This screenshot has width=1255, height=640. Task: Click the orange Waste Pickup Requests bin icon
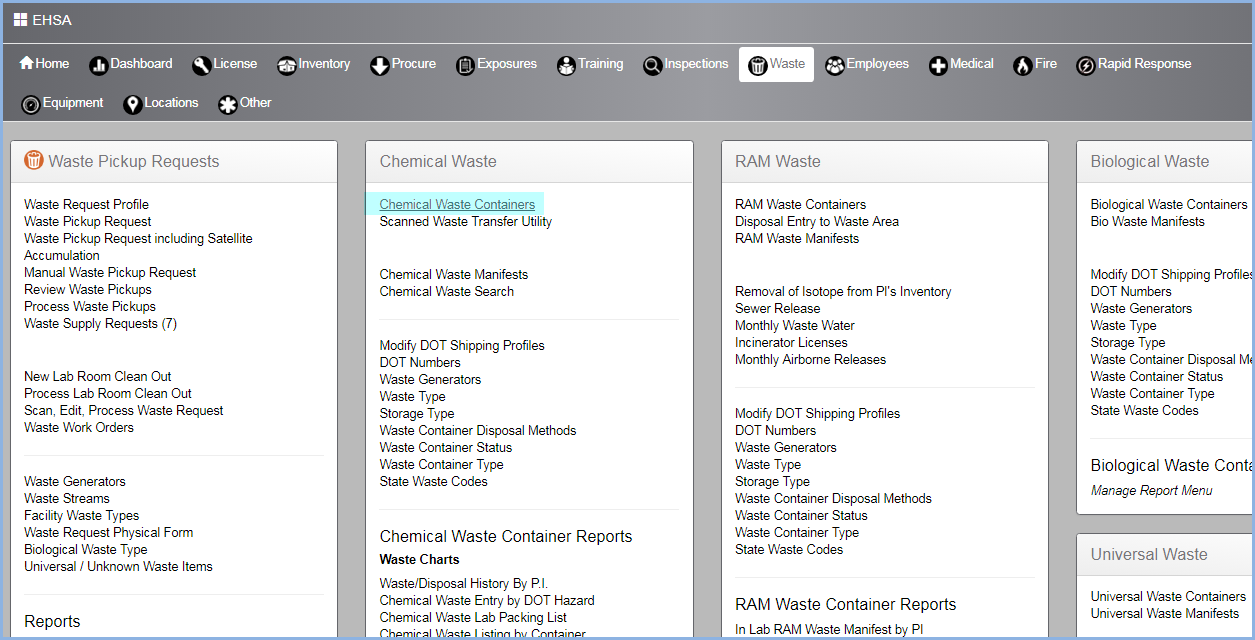click(x=34, y=160)
